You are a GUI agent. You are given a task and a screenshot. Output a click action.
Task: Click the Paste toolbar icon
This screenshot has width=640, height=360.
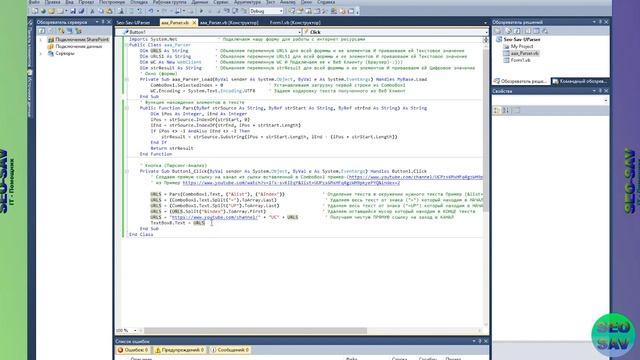click(109, 11)
